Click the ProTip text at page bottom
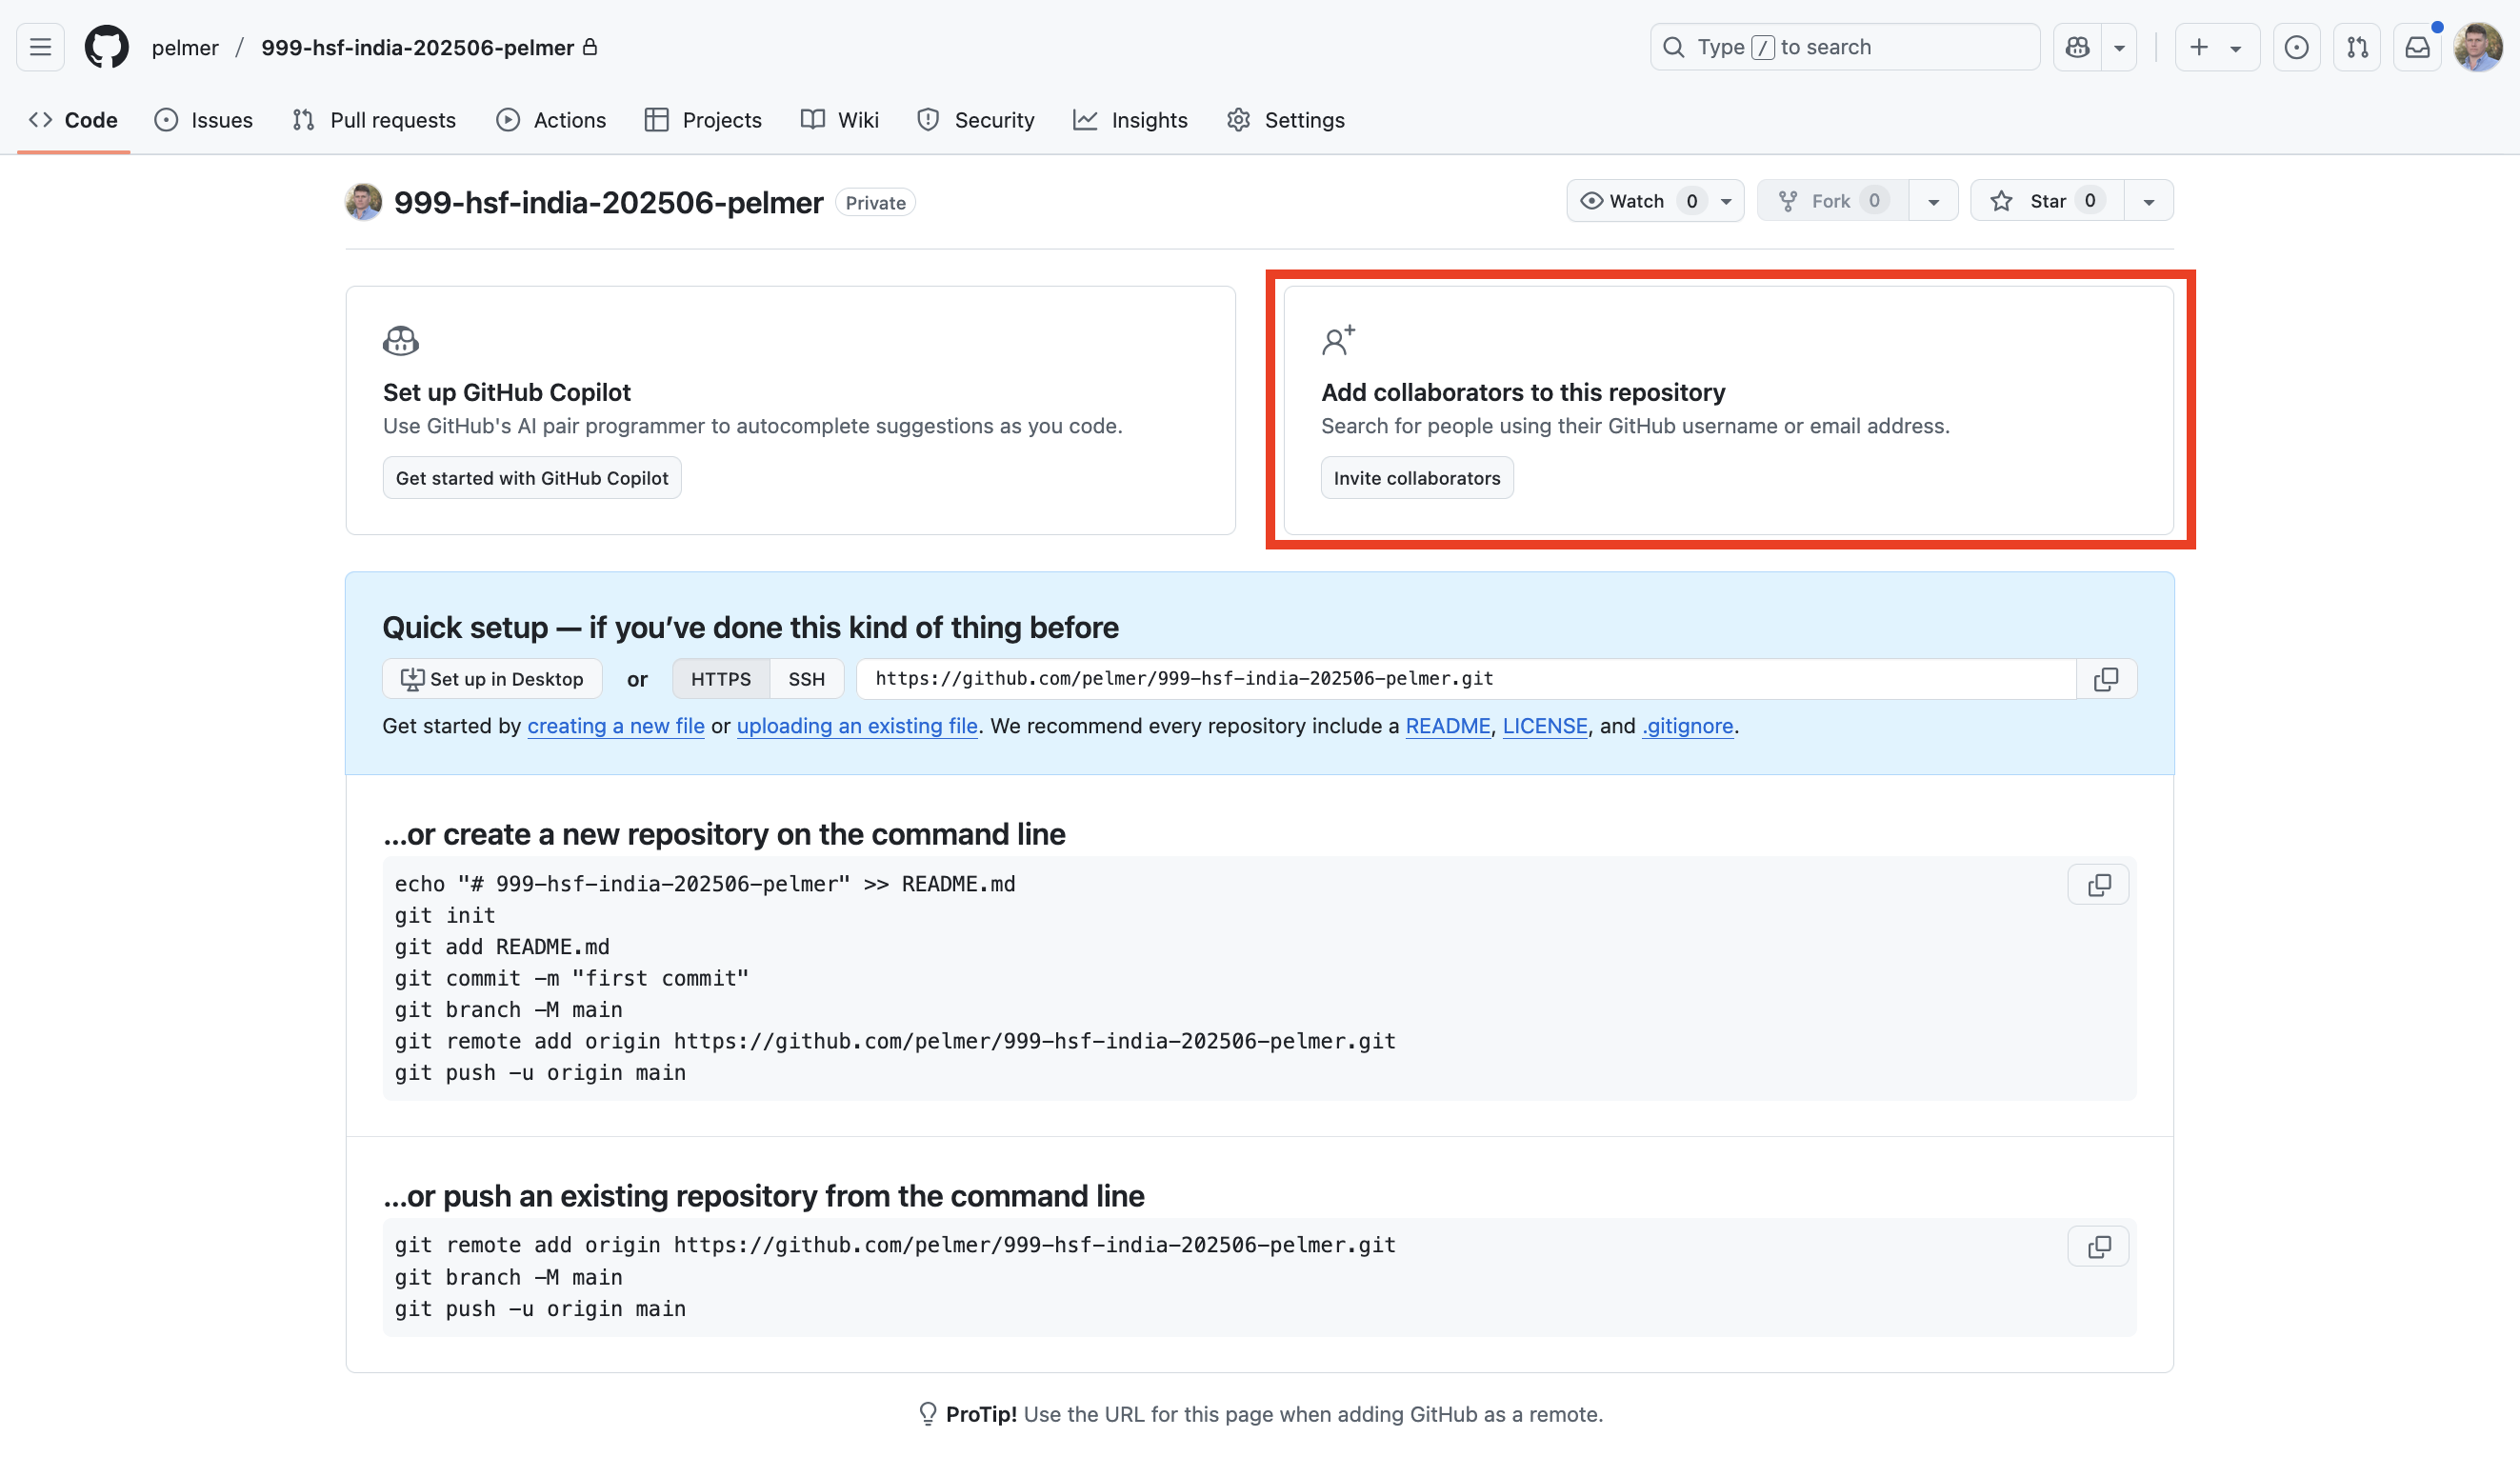This screenshot has height=1457, width=2520. (x=1260, y=1414)
